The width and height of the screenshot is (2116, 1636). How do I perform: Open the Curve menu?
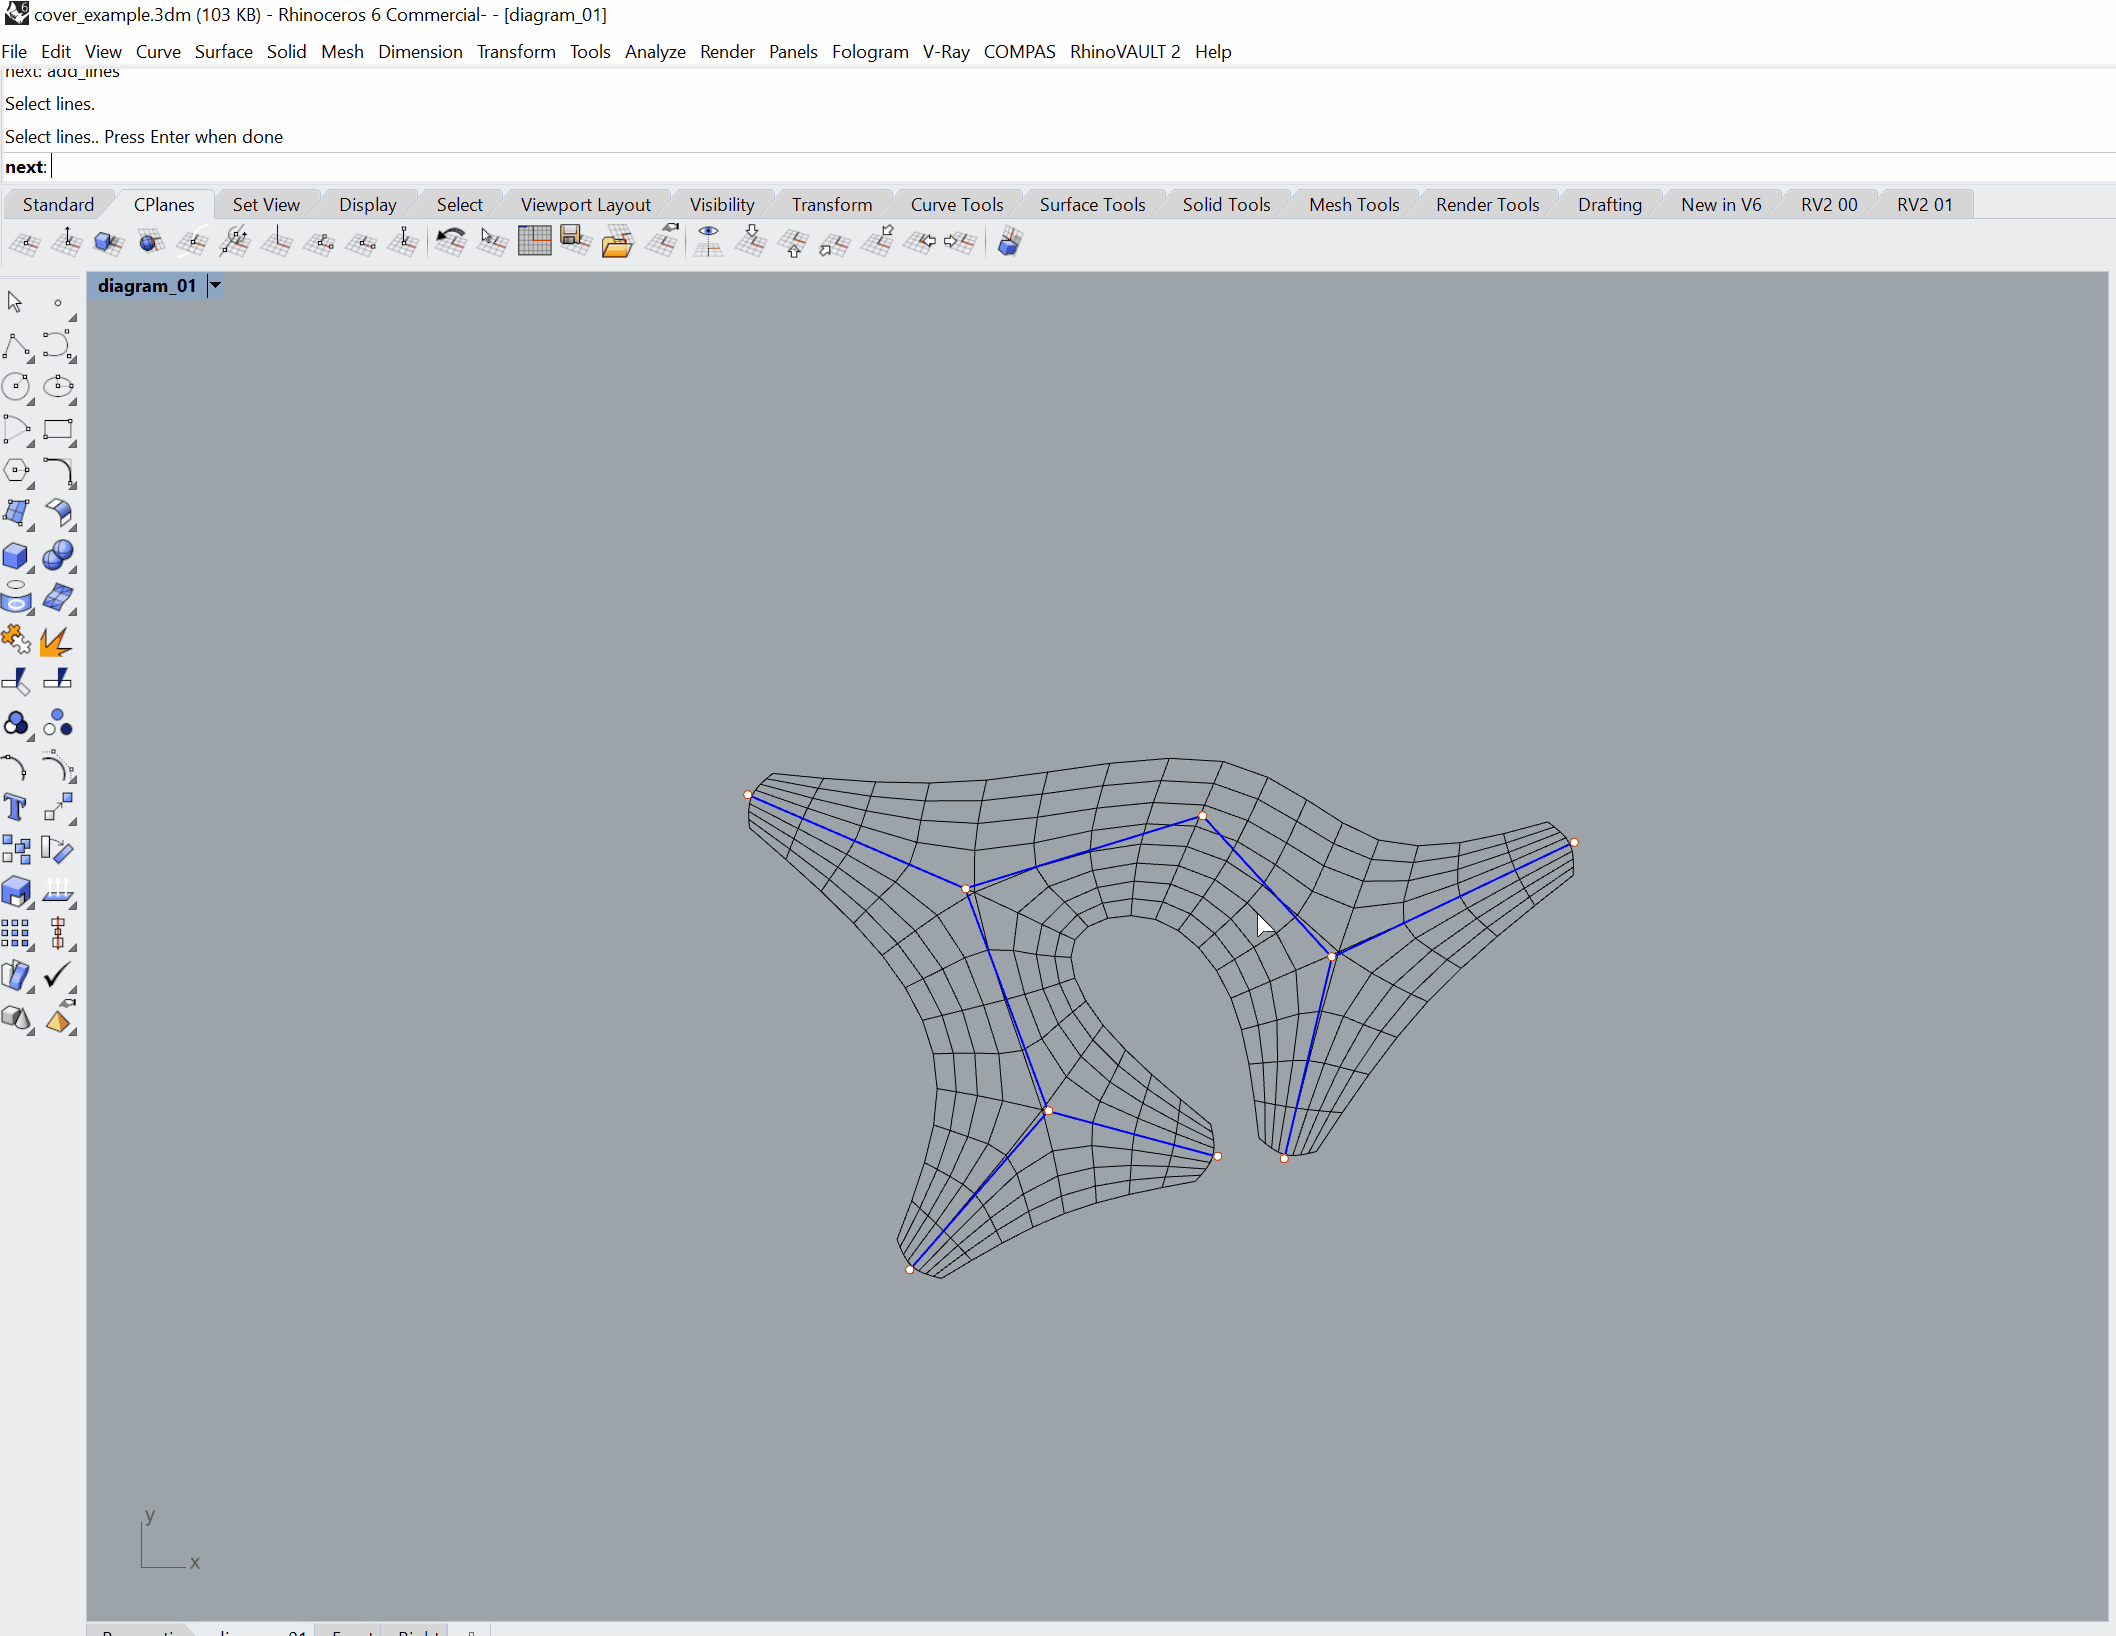click(158, 52)
